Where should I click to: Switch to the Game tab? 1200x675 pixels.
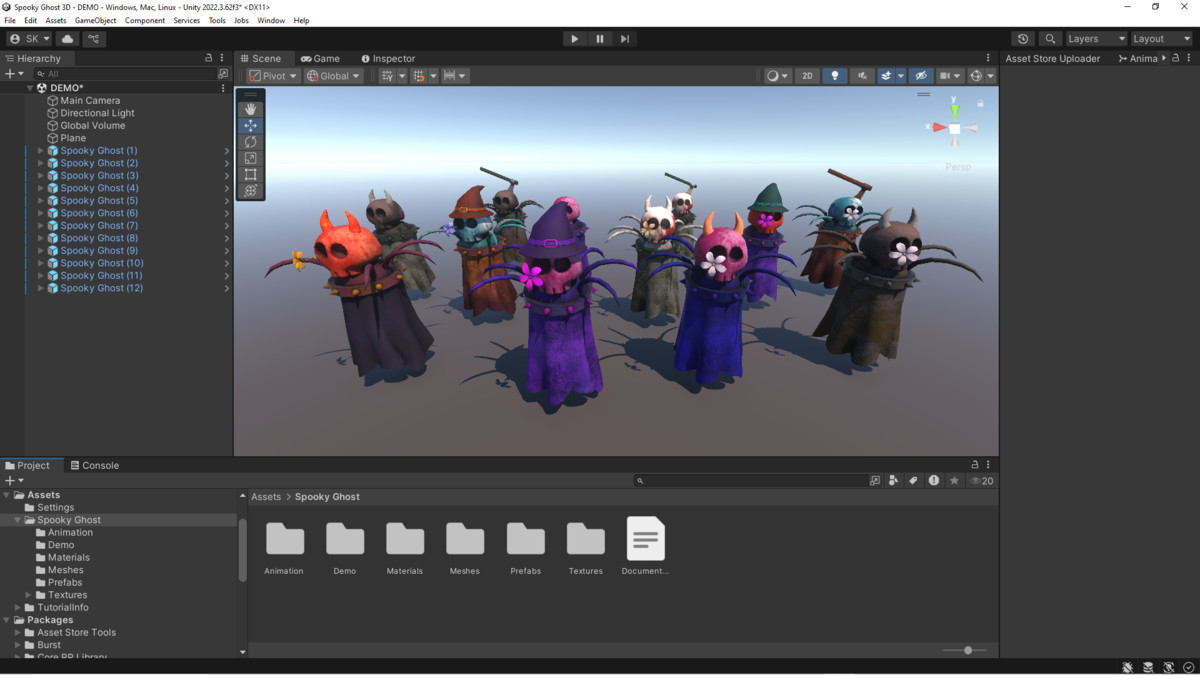coord(320,58)
